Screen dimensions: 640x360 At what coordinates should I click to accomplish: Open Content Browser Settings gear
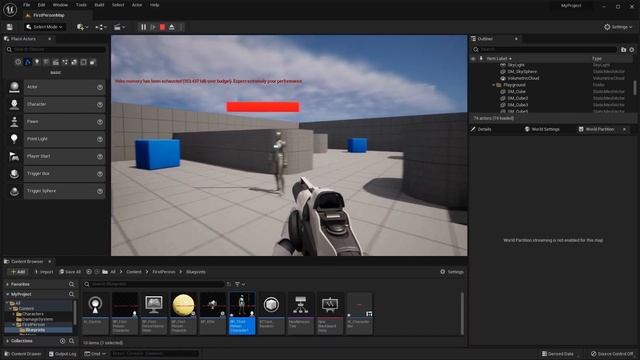coord(451,272)
